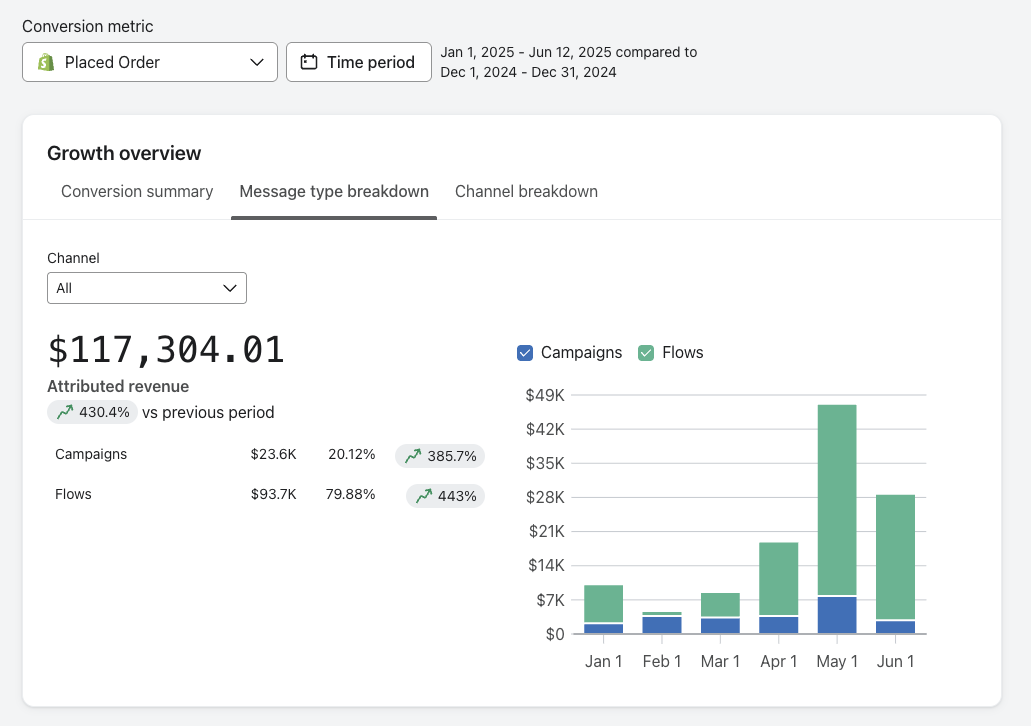Click the Conversion metric label
Image resolution: width=1031 pixels, height=726 pixels.
[x=87, y=26]
